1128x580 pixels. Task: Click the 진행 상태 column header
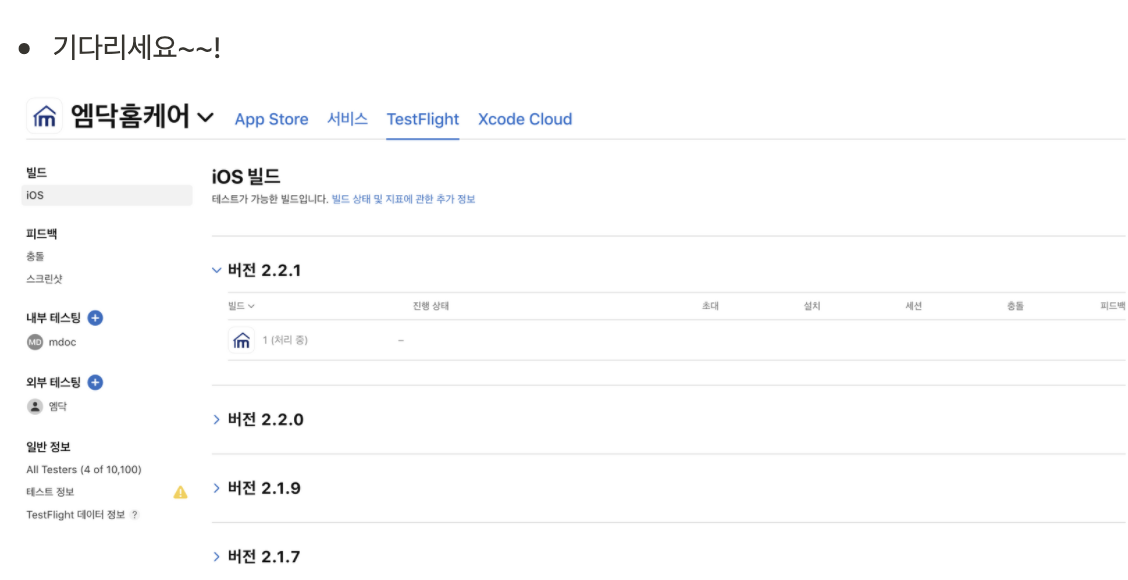tap(431, 306)
